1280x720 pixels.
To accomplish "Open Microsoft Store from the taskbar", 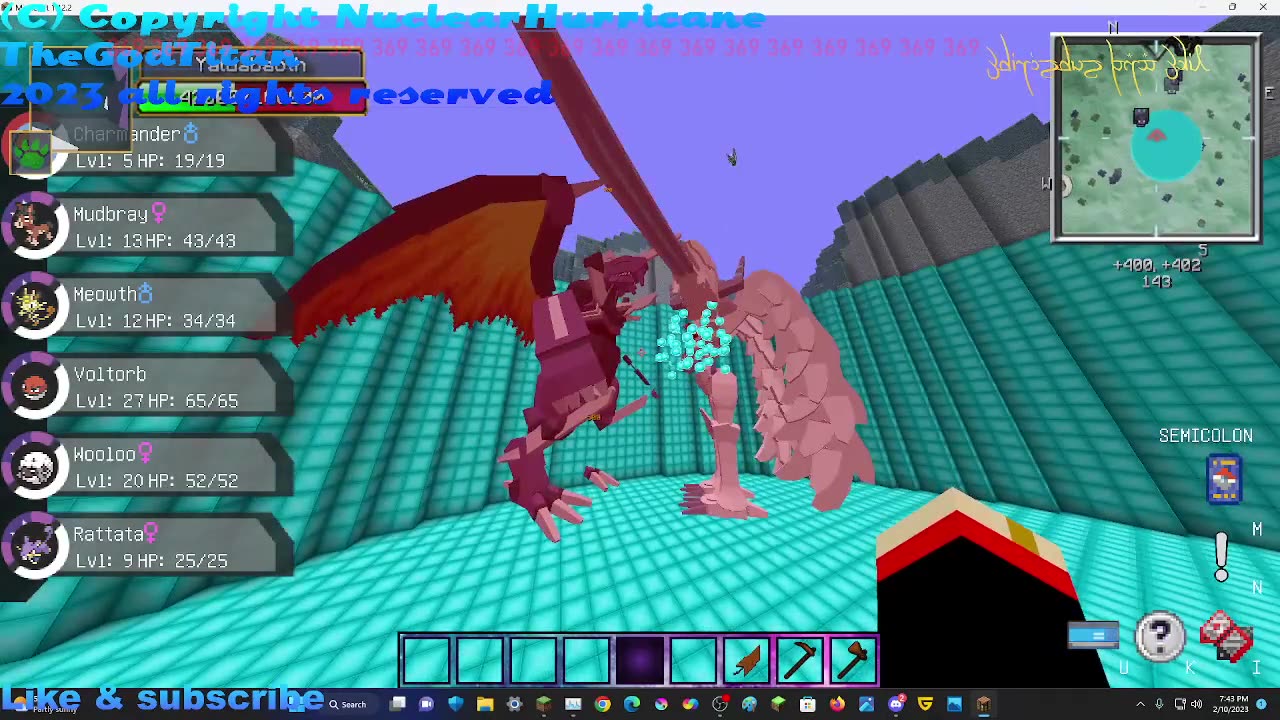I will pos(807,704).
